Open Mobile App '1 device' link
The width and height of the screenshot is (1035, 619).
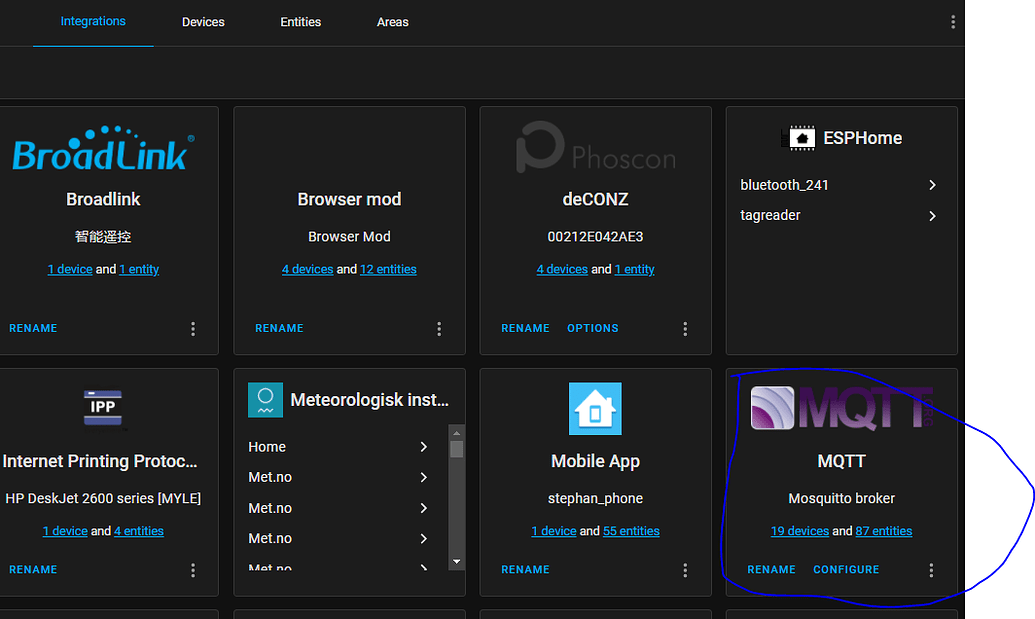(x=554, y=531)
